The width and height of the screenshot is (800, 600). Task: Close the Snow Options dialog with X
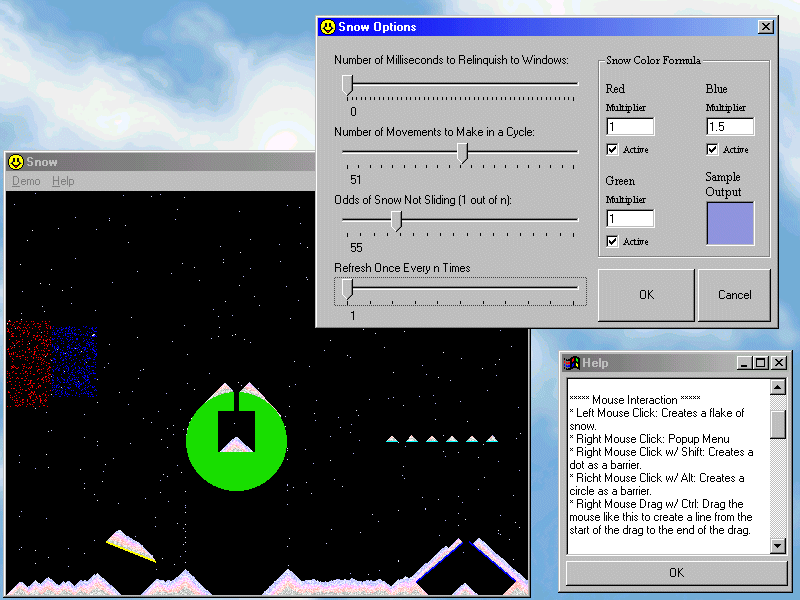pos(766,27)
